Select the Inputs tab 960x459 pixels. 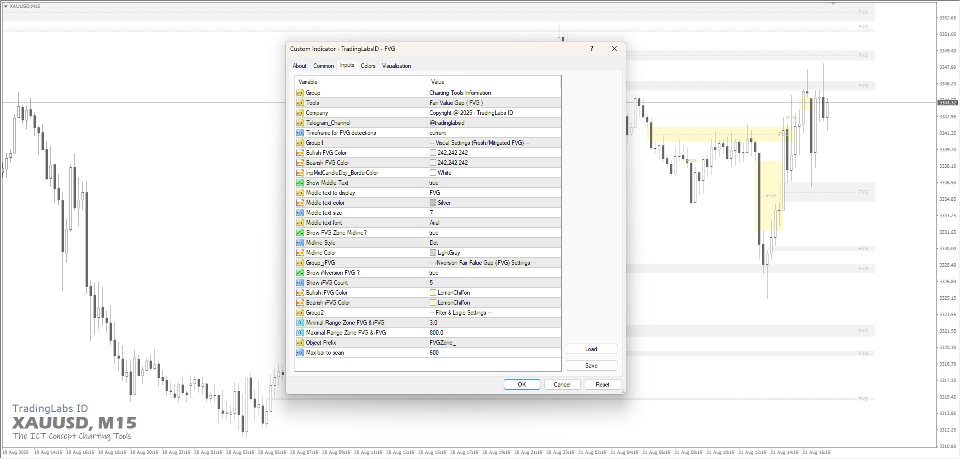click(x=347, y=65)
